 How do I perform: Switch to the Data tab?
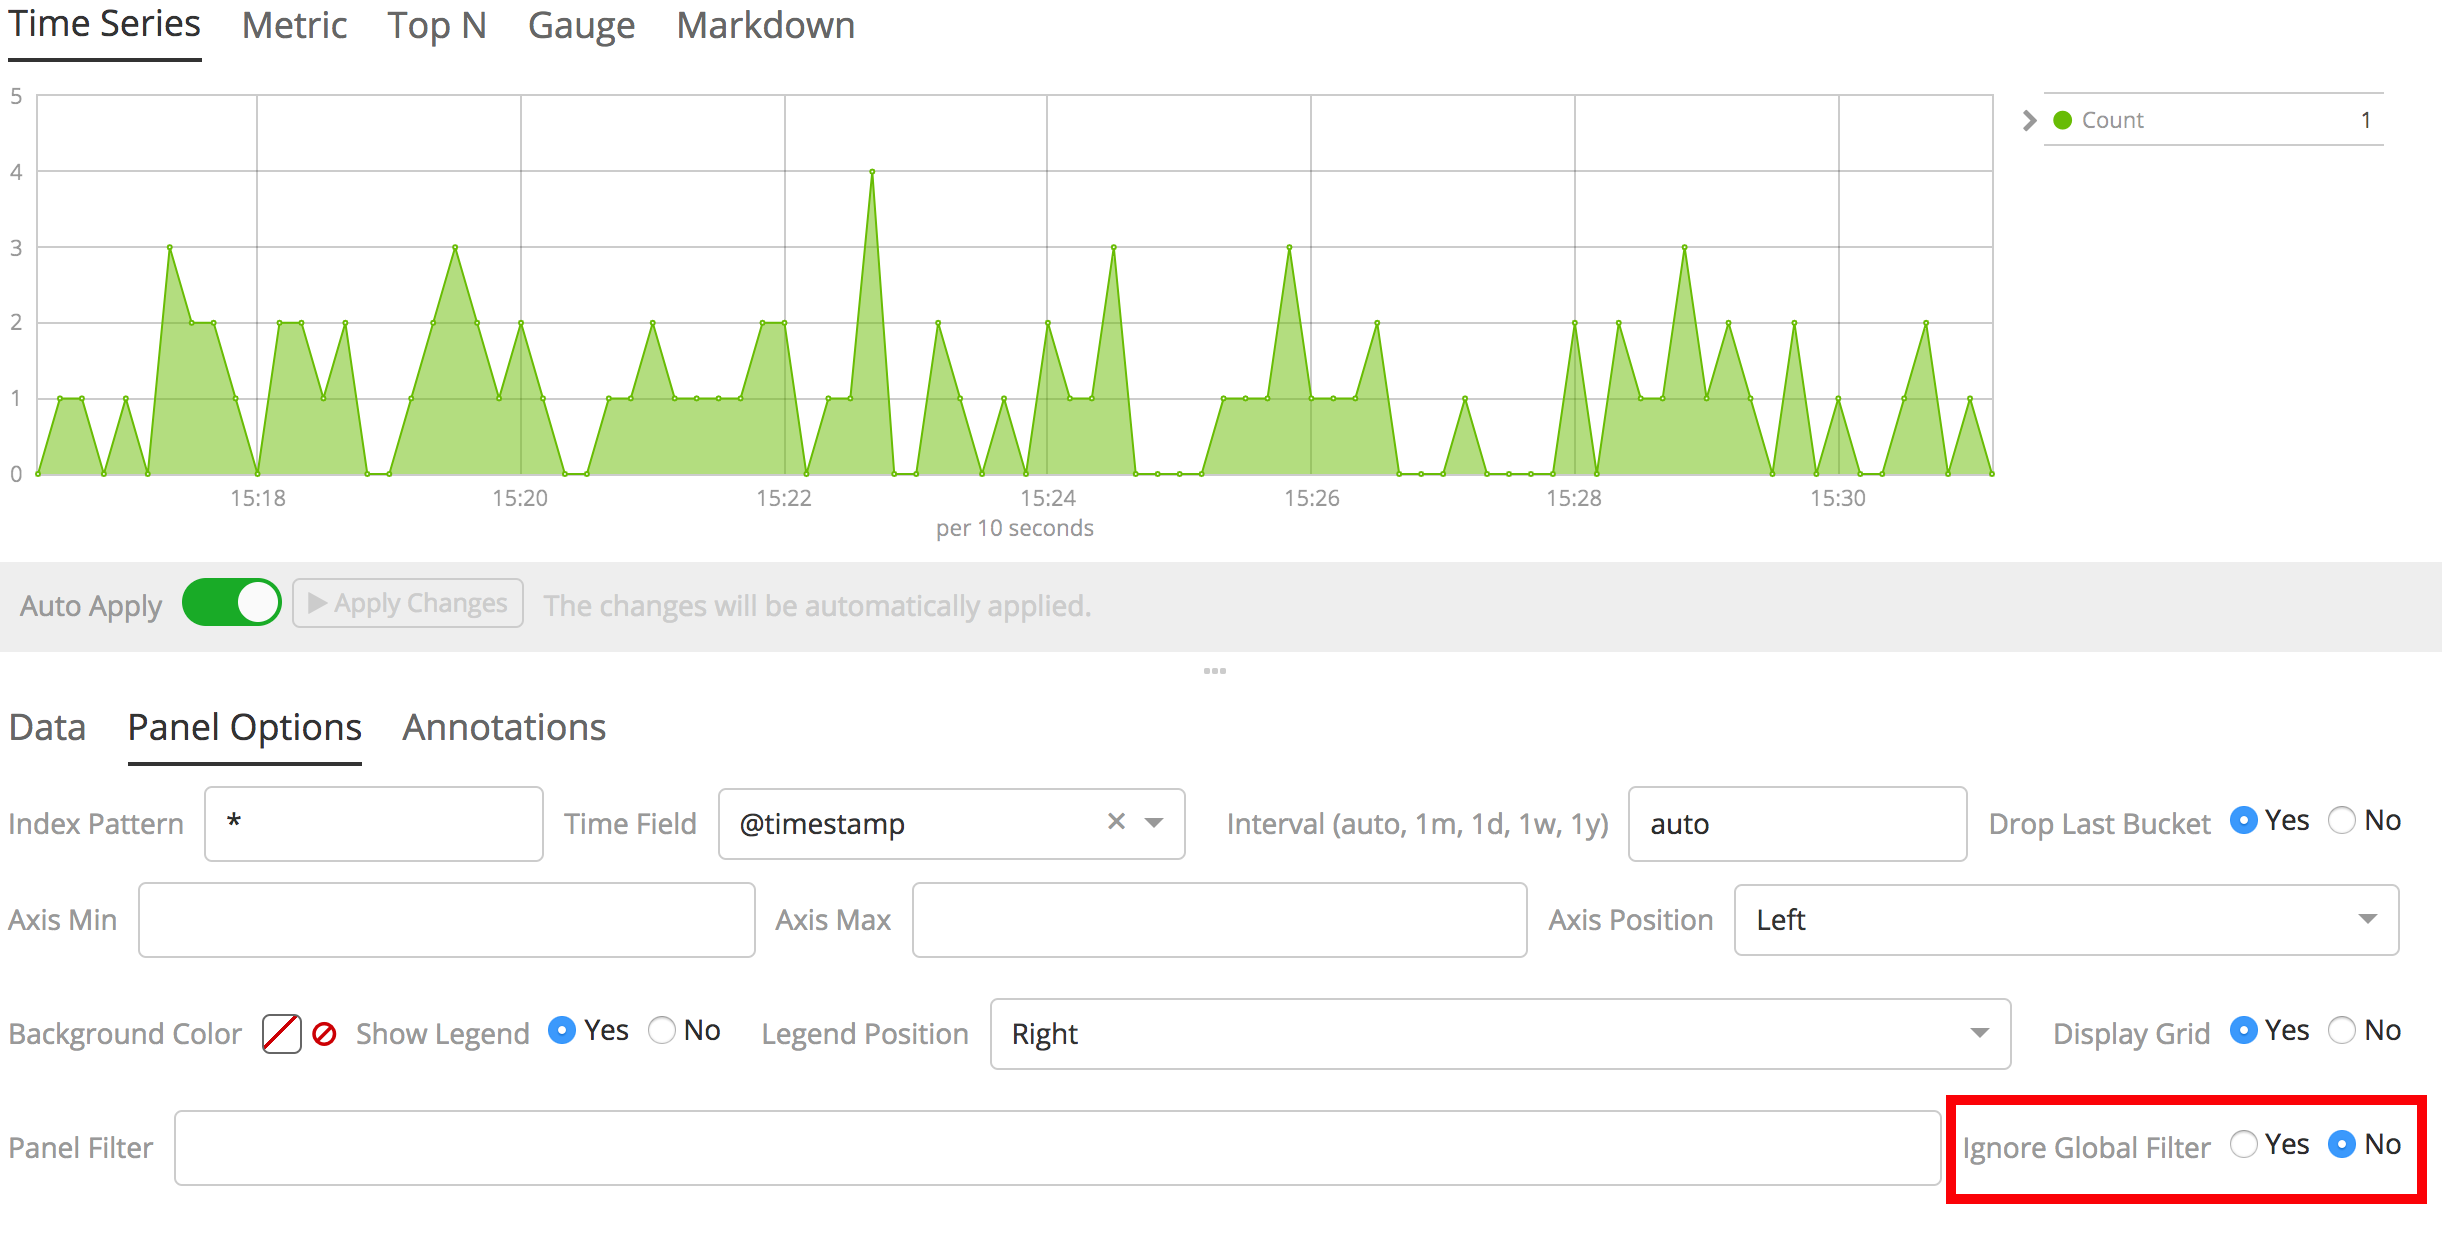(46, 727)
